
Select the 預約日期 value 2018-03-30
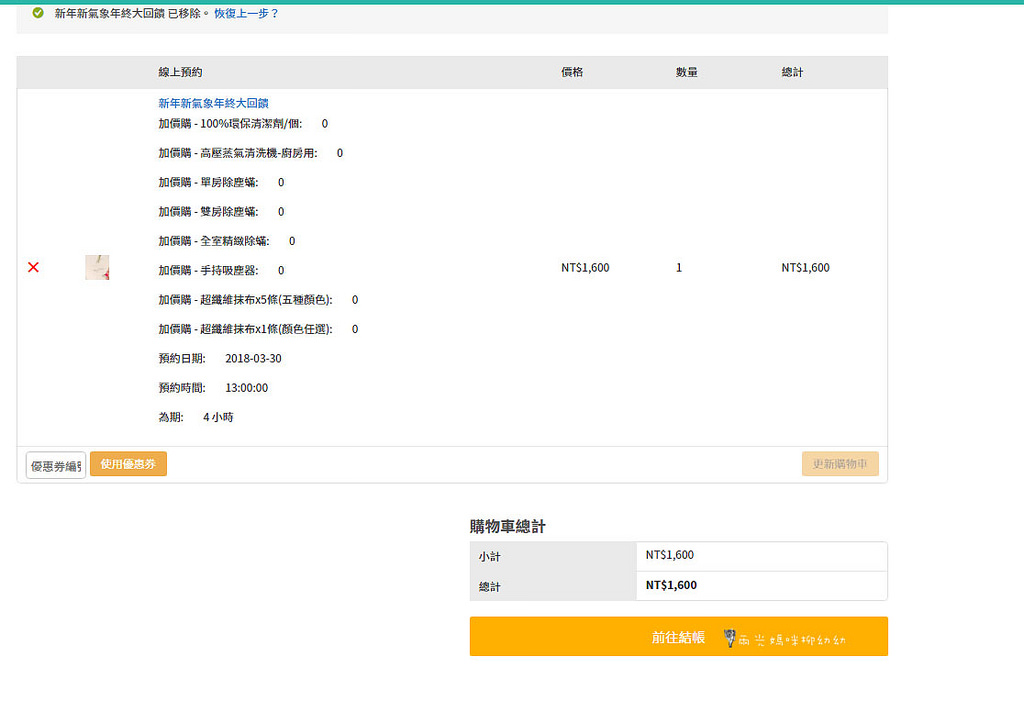click(x=246, y=358)
